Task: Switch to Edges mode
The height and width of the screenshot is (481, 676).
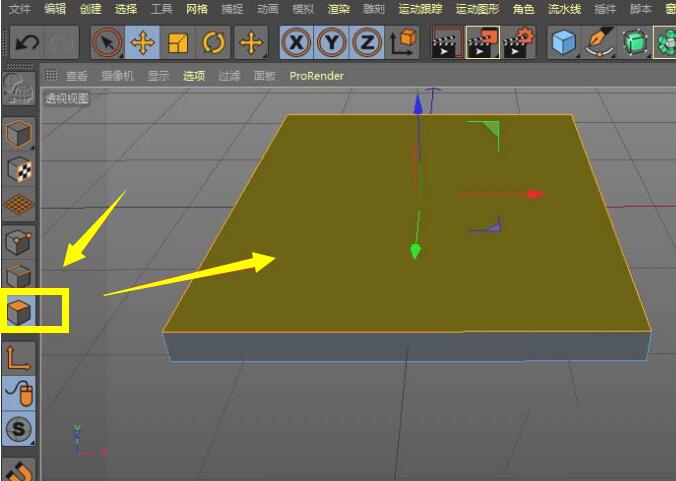Action: click(19, 276)
